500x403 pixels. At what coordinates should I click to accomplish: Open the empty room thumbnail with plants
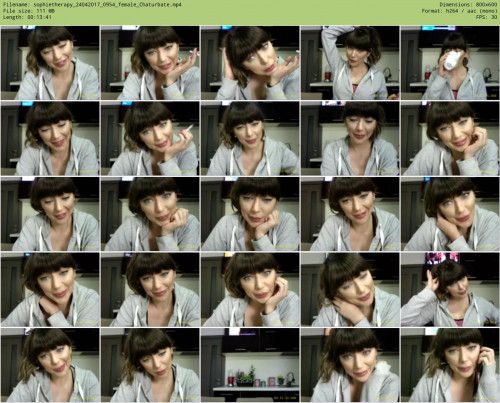pos(250,365)
